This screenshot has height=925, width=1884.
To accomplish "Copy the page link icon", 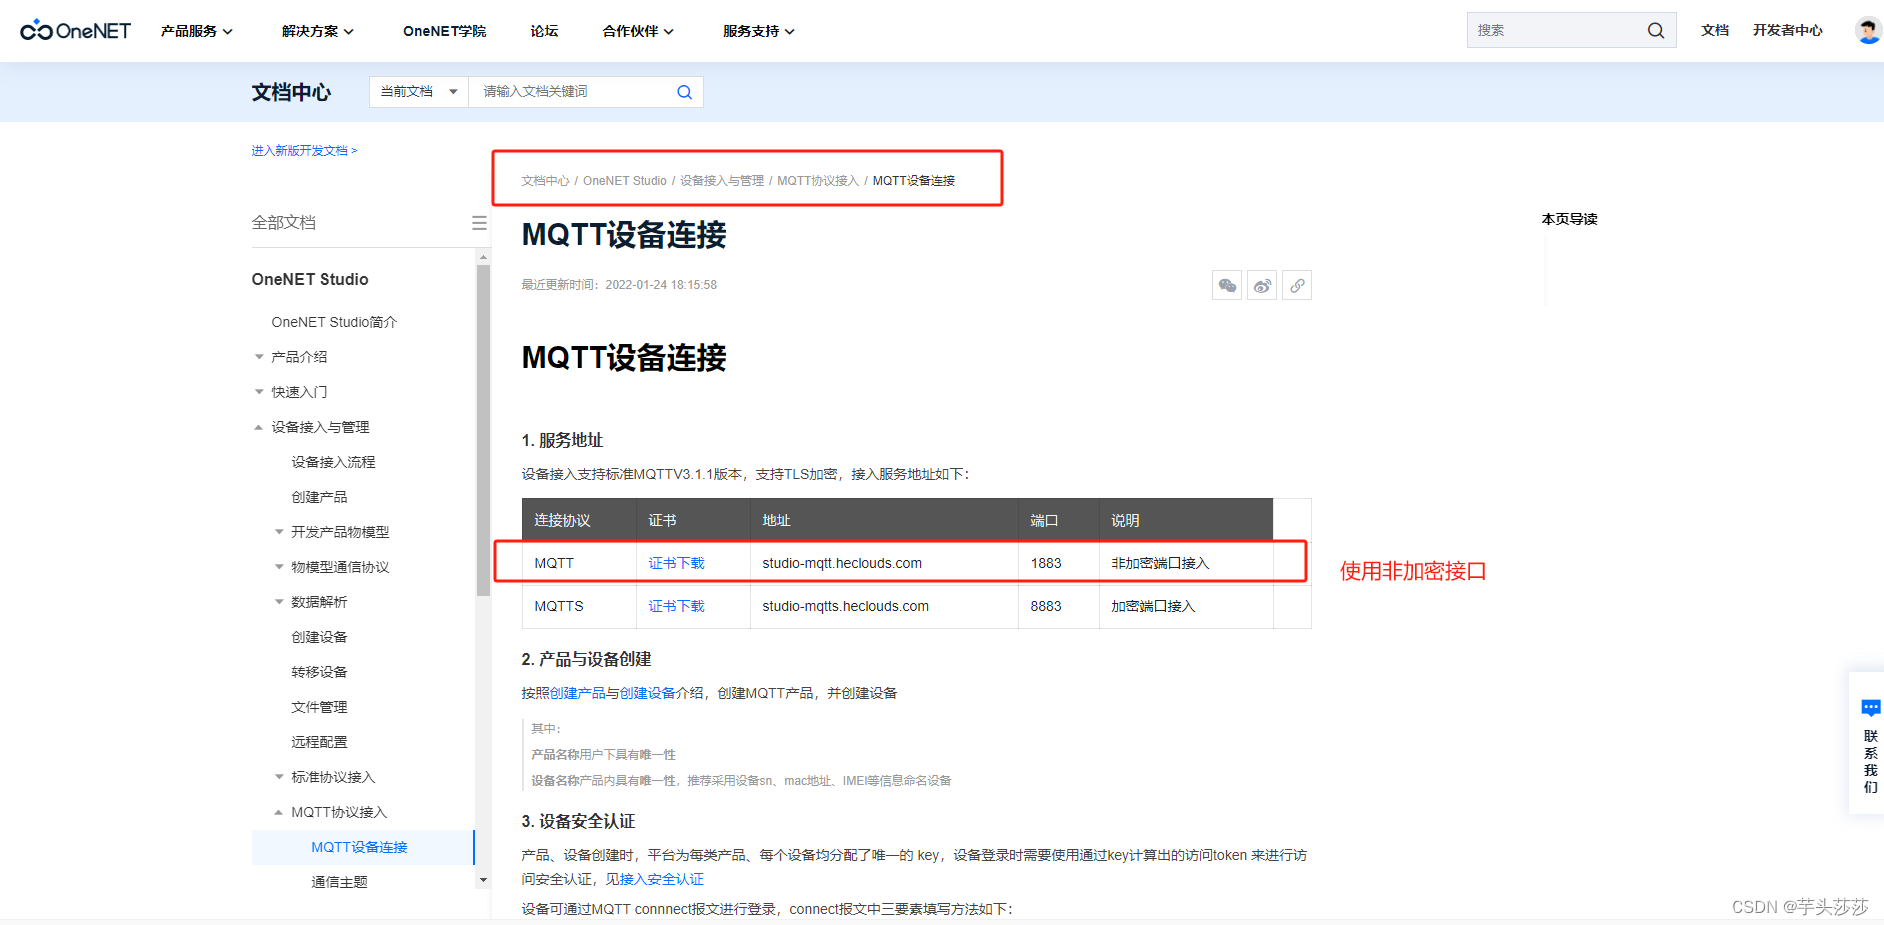I will [1297, 286].
